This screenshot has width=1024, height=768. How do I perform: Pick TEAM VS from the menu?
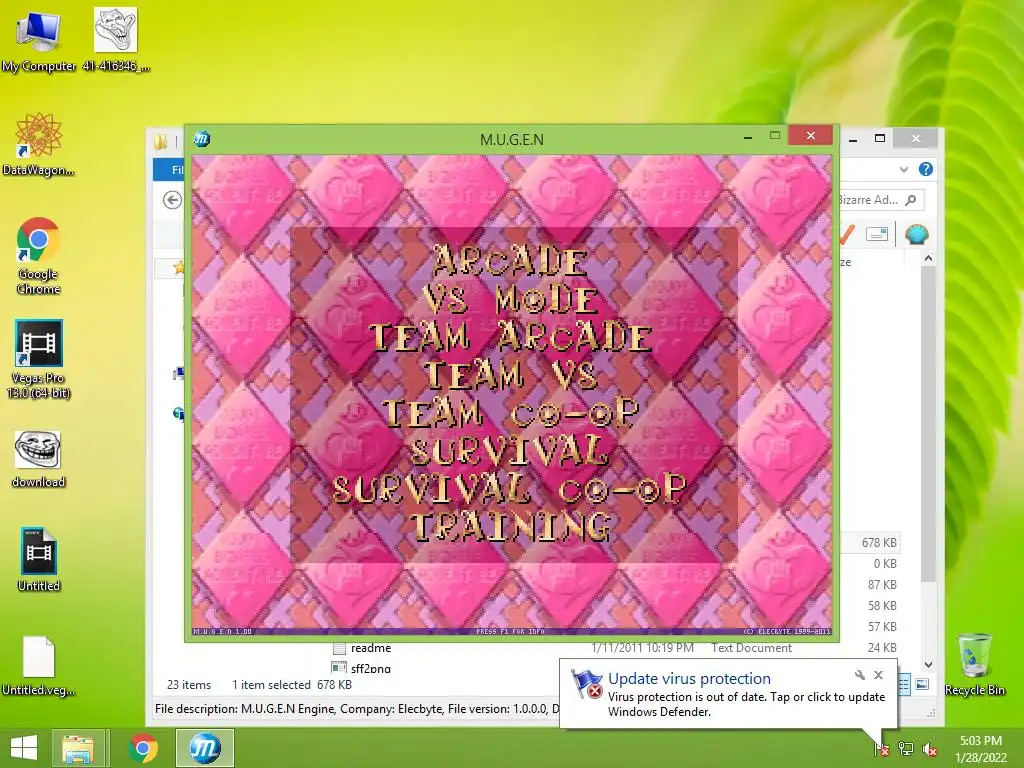tap(510, 376)
